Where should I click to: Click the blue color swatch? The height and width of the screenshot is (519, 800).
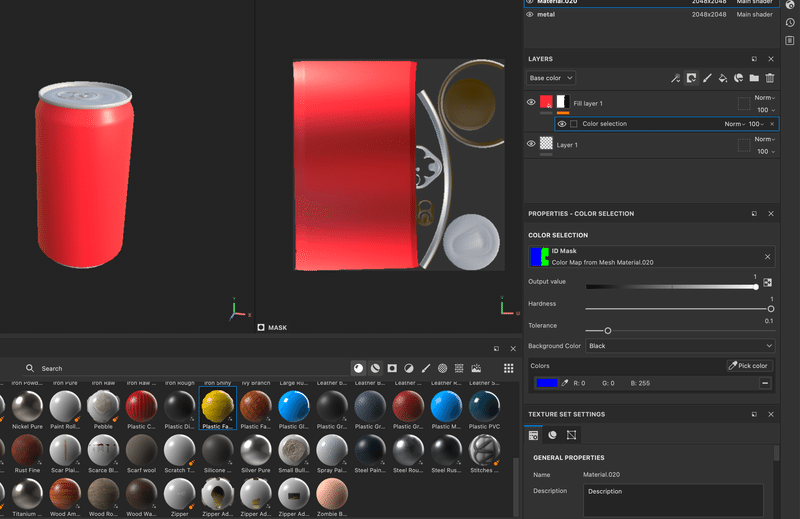(546, 383)
